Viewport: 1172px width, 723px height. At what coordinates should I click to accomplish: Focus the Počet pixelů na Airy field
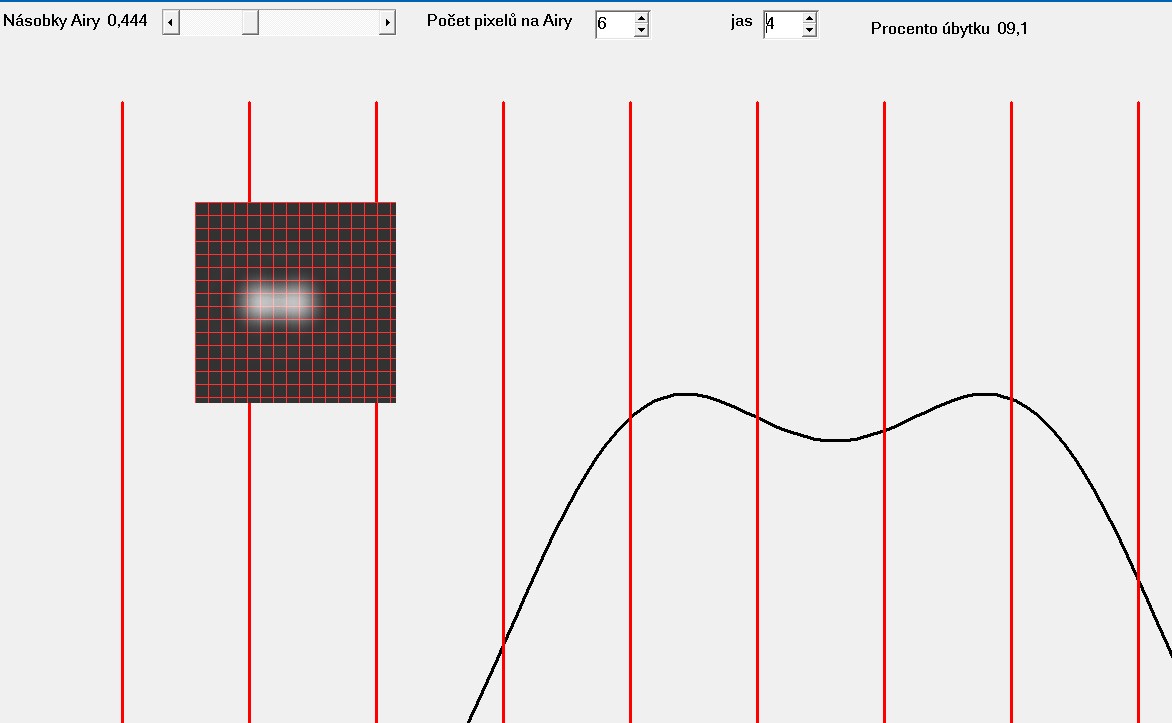pyautogui.click(x=614, y=24)
